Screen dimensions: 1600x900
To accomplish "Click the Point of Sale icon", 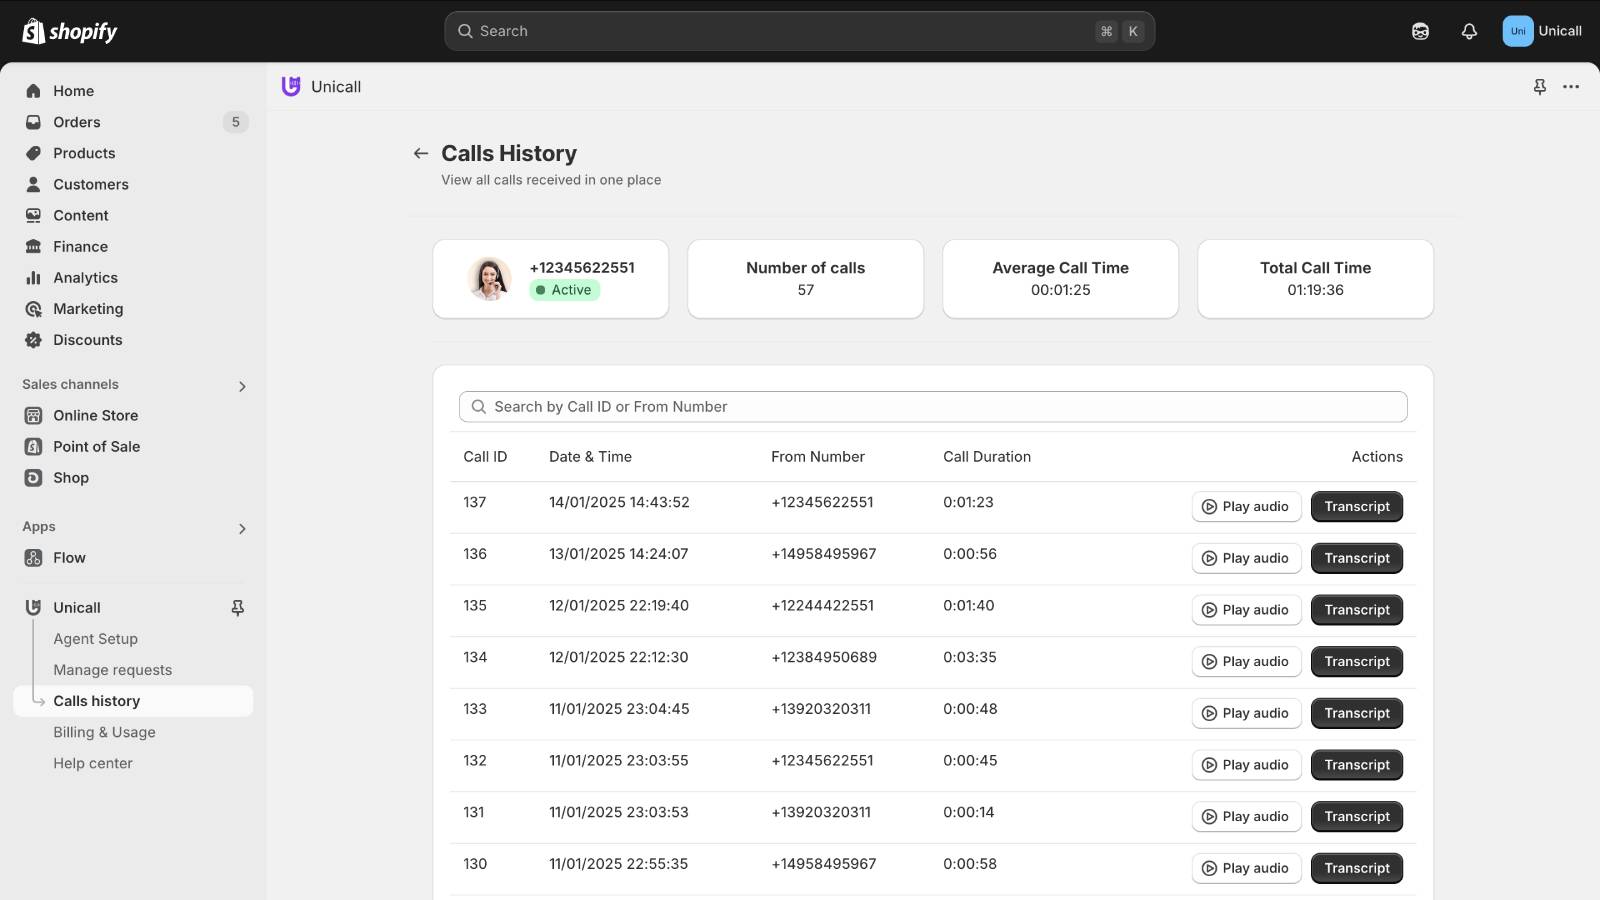I will (x=33, y=446).
